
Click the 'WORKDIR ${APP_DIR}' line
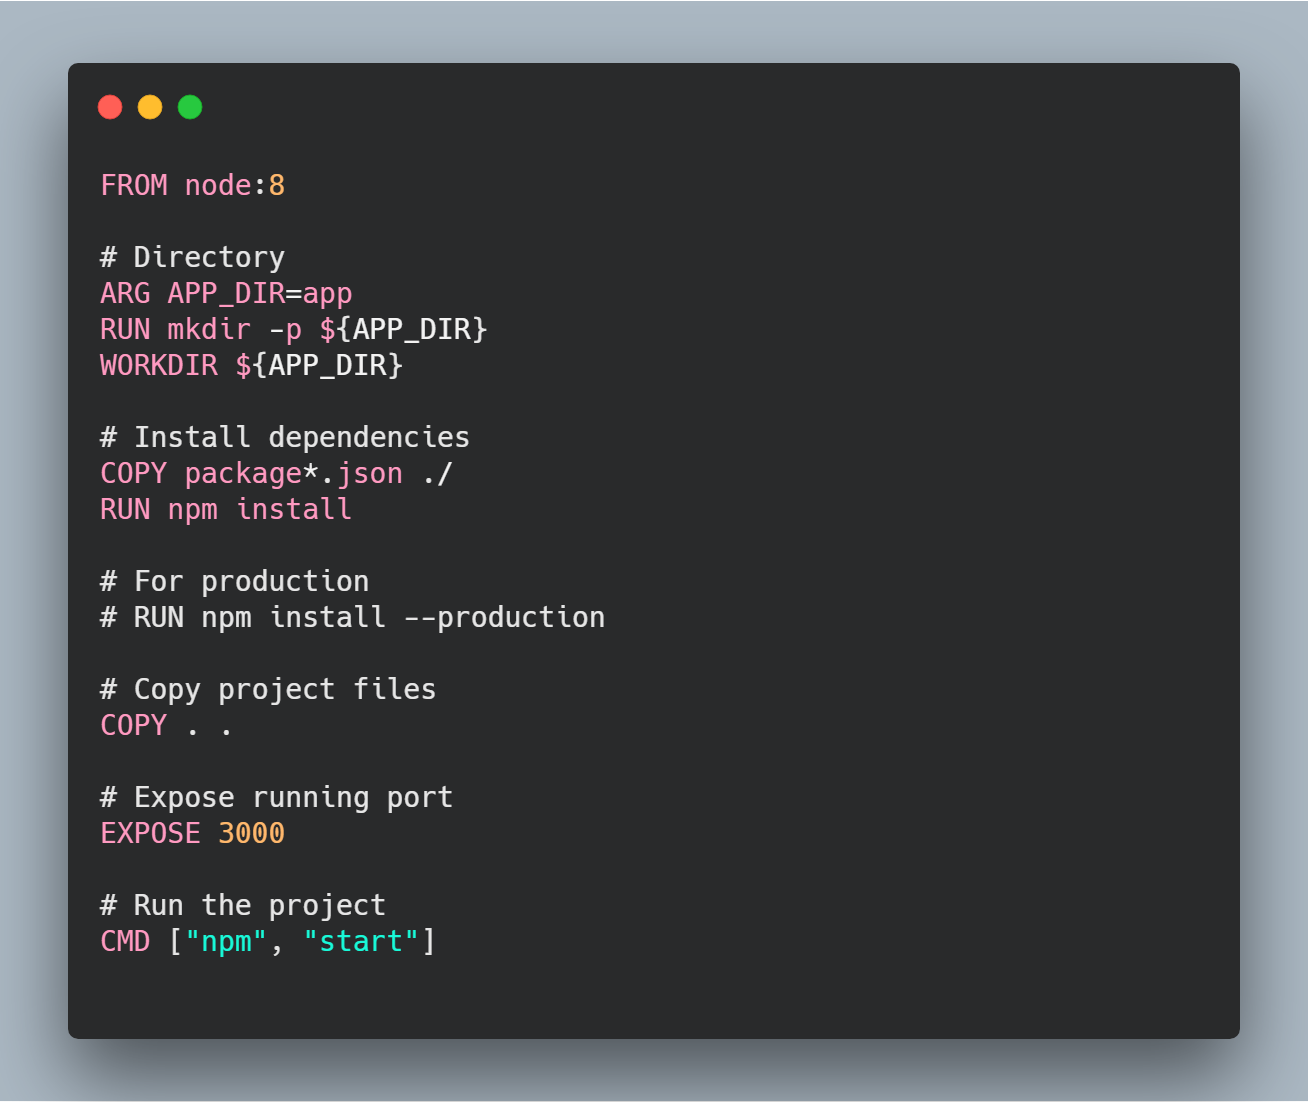251,365
